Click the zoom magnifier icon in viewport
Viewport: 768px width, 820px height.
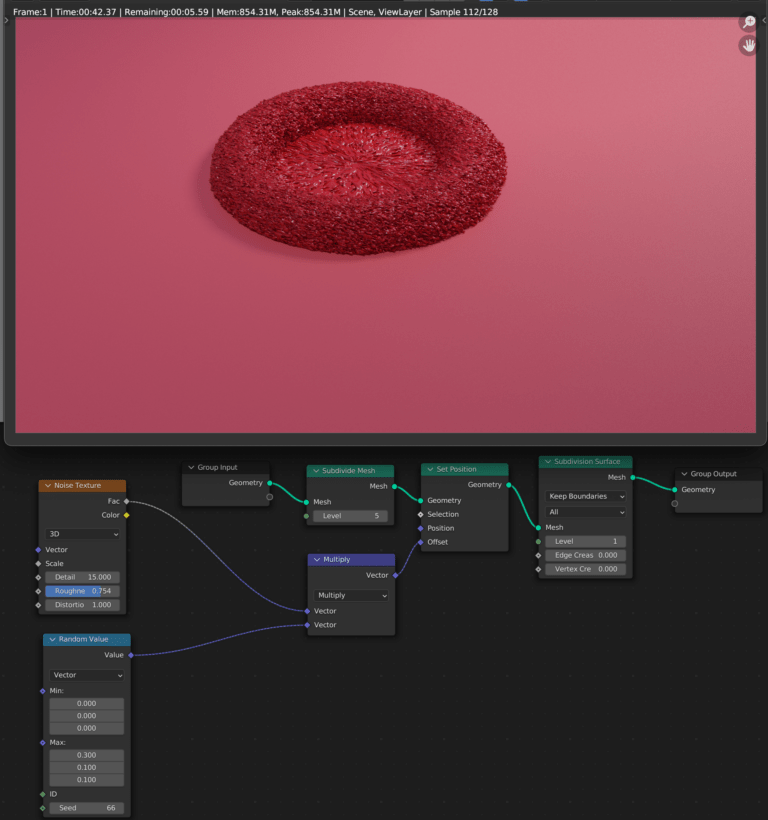(x=750, y=21)
